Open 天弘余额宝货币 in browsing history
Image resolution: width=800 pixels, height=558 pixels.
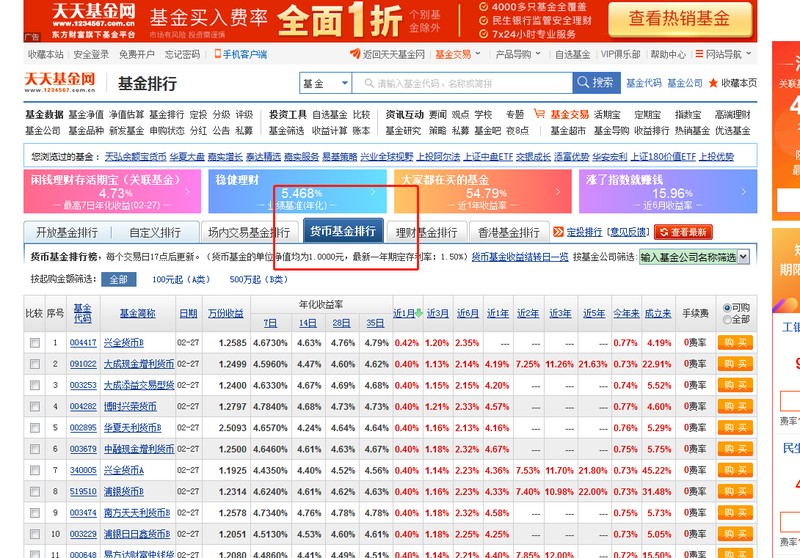tap(136, 157)
